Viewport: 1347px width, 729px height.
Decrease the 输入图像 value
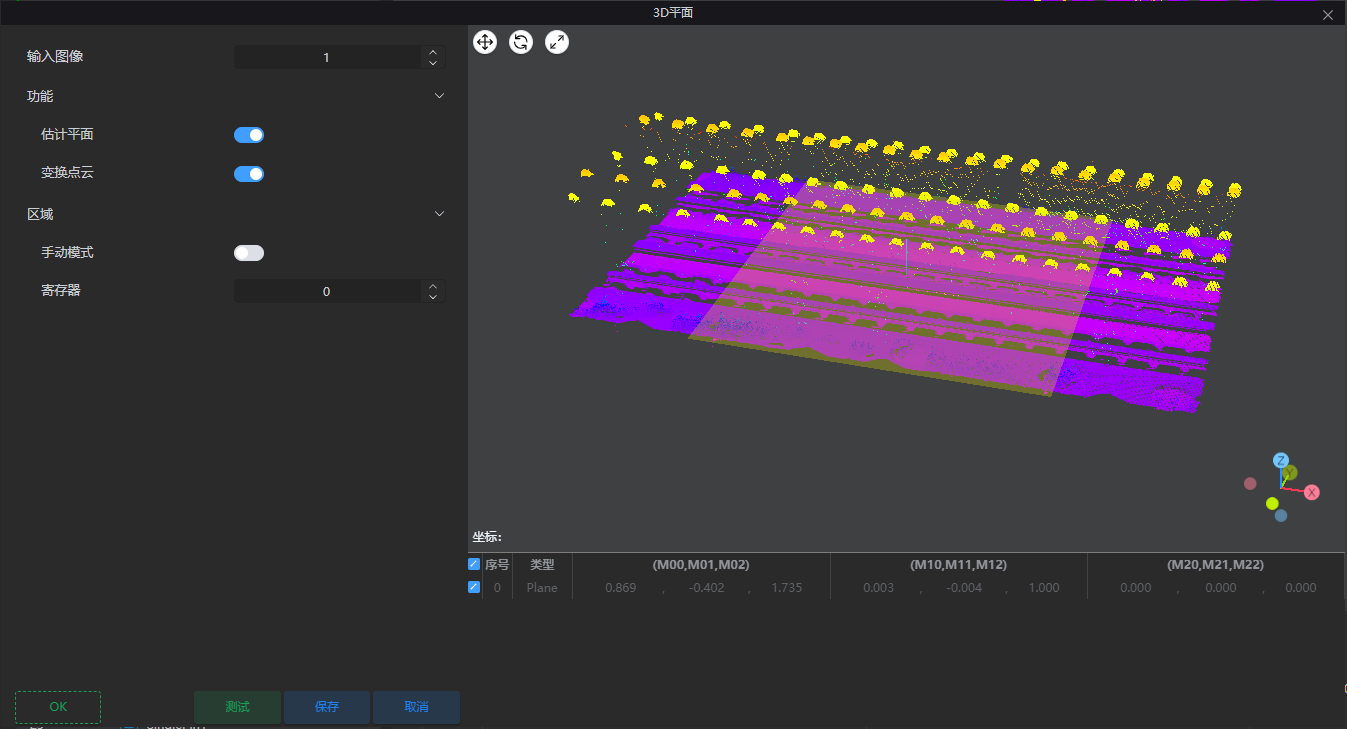(x=433, y=63)
